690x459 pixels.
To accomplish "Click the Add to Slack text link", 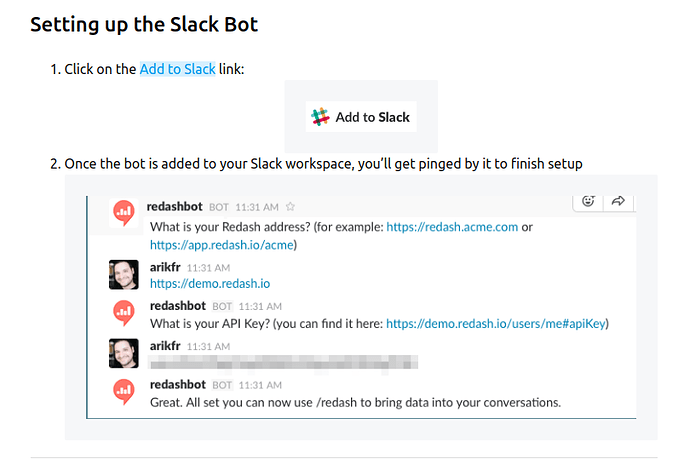I will (177, 69).
